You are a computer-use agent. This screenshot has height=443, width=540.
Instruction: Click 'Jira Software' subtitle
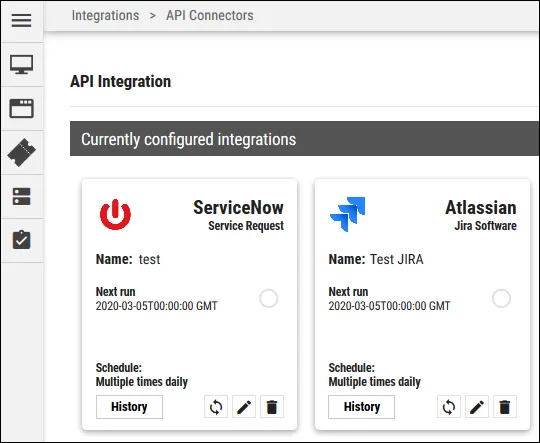485,226
